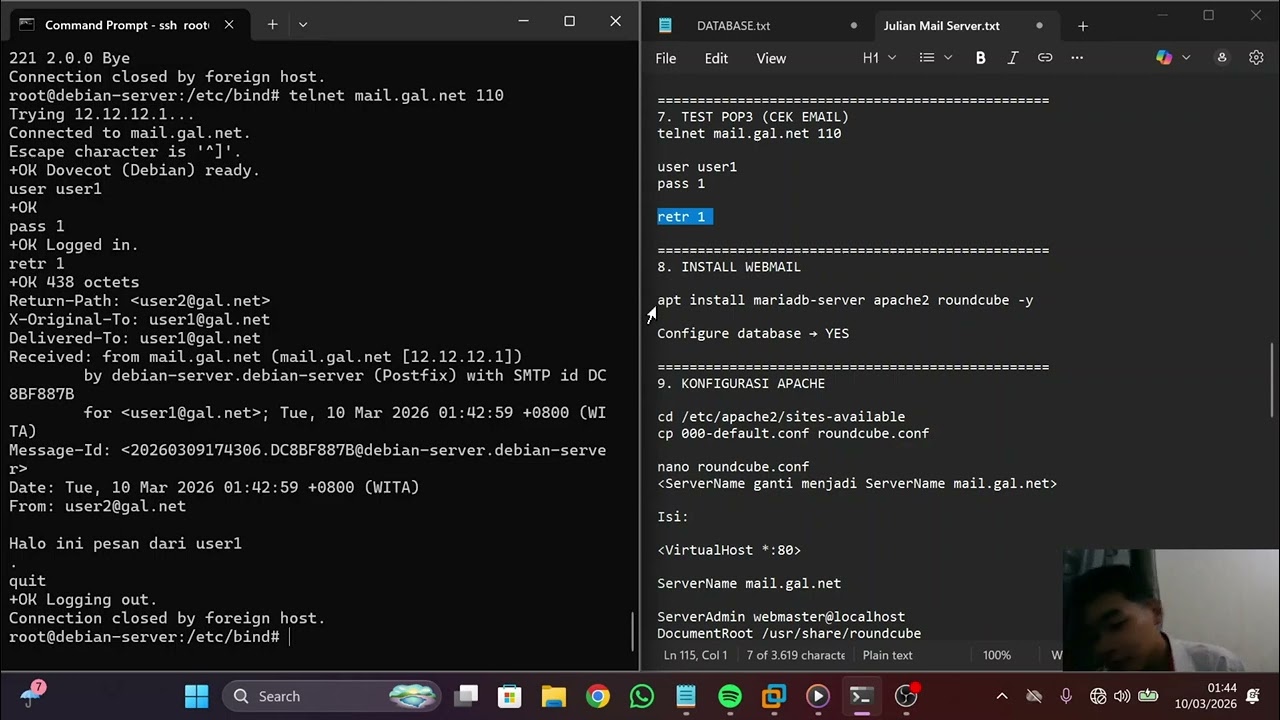Expand the Copilot dropdown arrow
This screenshot has width=1280, height=720.
coord(1186,58)
